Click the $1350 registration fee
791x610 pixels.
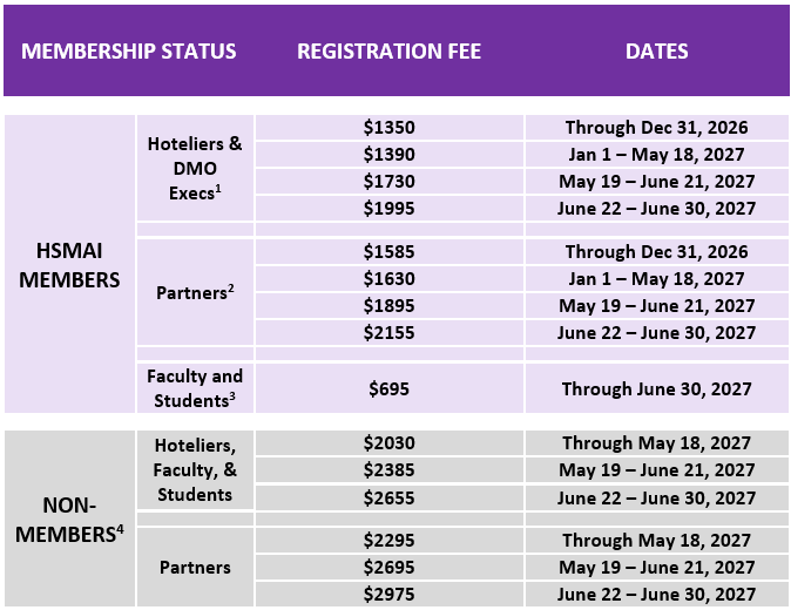coord(389,127)
